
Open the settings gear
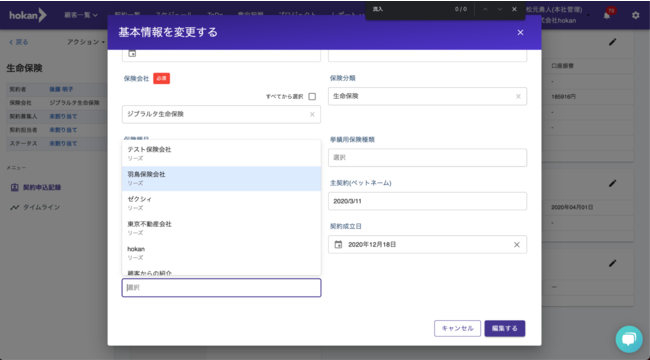click(x=635, y=15)
